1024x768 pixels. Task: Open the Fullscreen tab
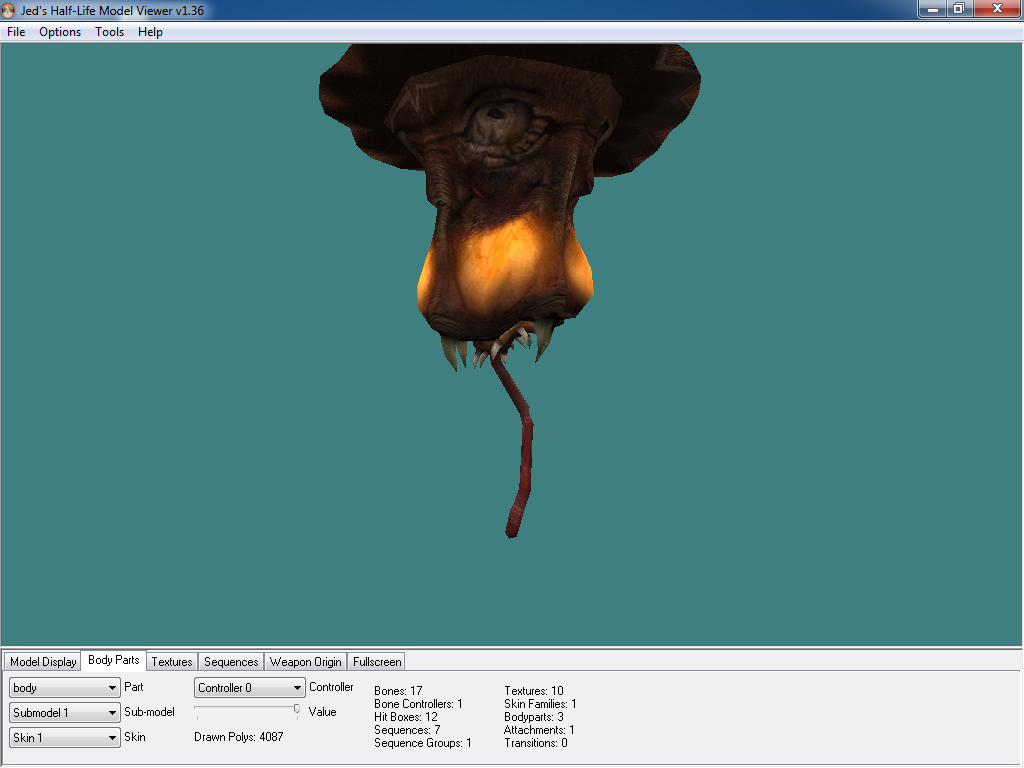(377, 662)
